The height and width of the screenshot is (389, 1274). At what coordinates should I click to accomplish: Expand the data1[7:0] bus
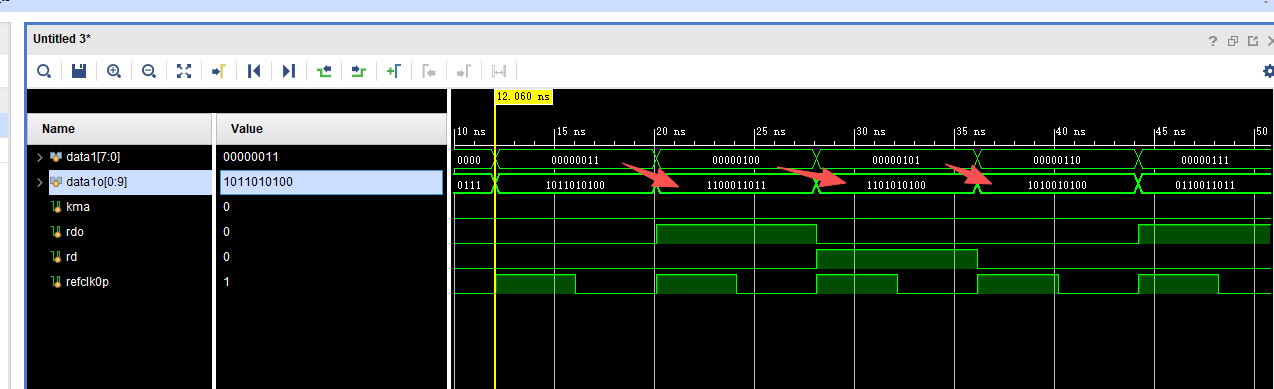click(40, 157)
